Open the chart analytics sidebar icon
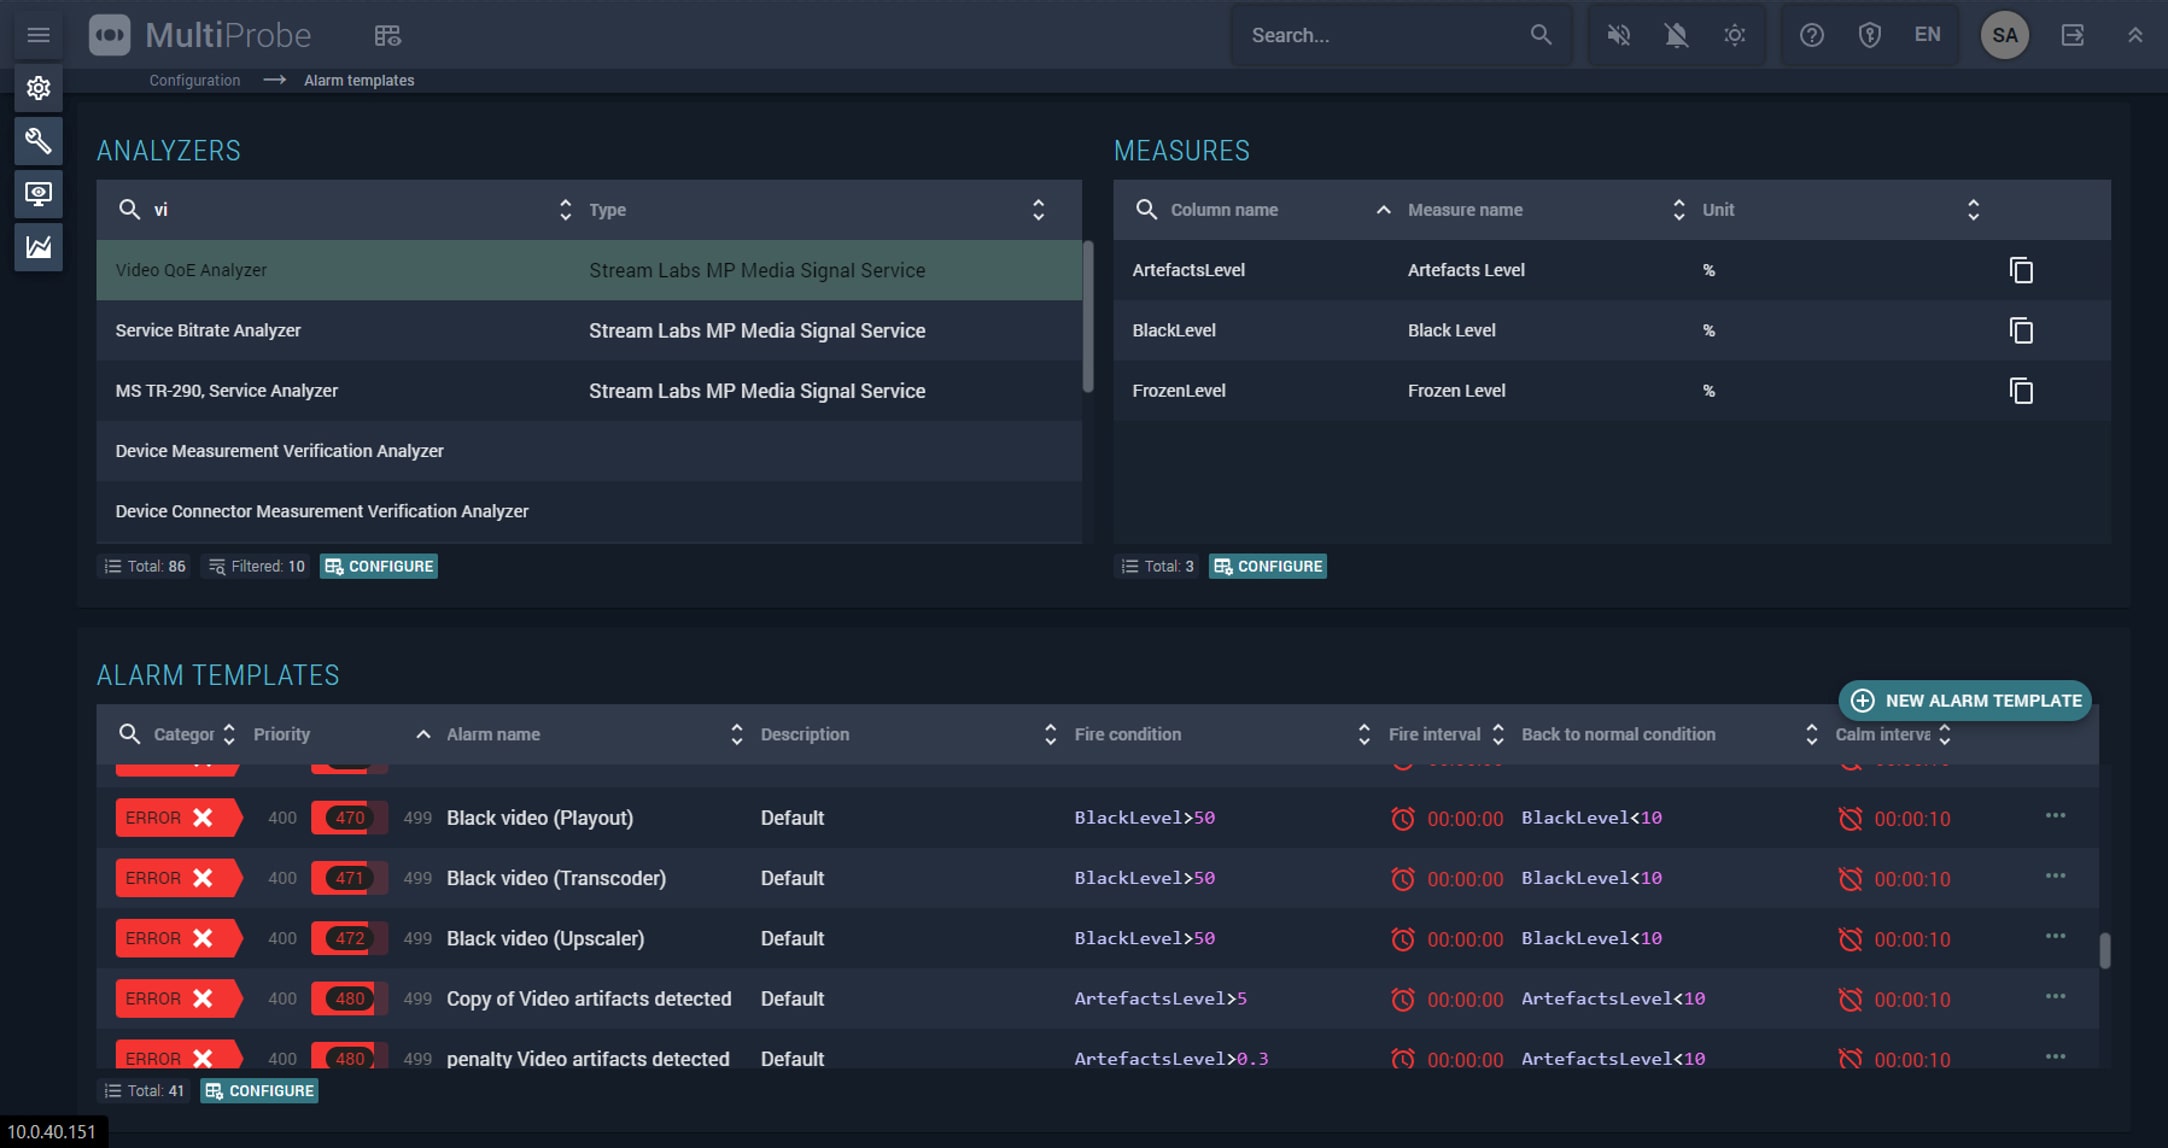 (x=38, y=247)
